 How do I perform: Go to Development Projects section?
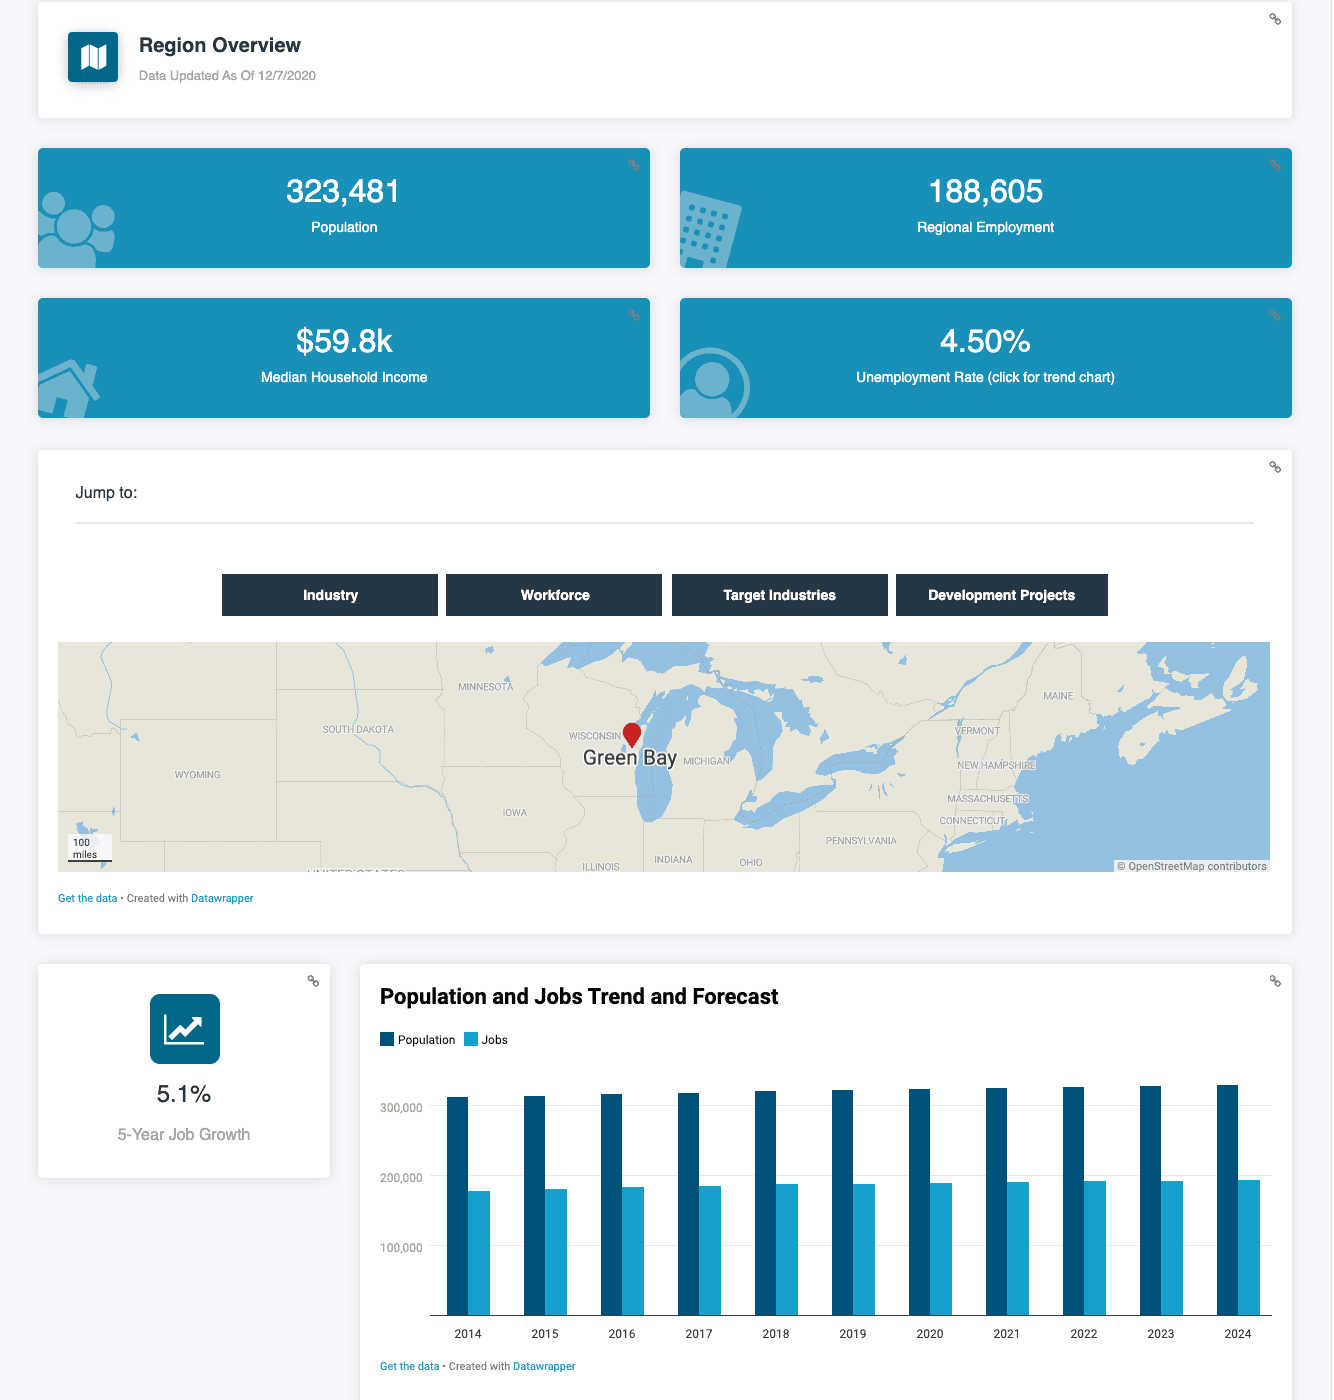click(1001, 595)
